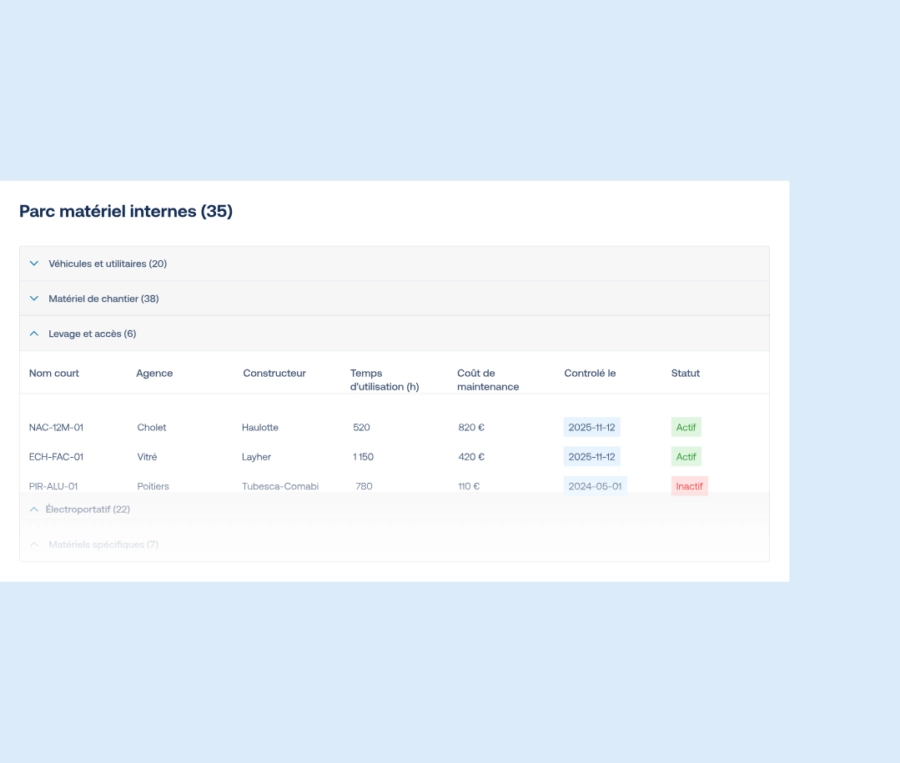This screenshot has height=763, width=900.
Task: Select the 2025-11-12 date for ECH-FAC-01
Action: tap(592, 457)
